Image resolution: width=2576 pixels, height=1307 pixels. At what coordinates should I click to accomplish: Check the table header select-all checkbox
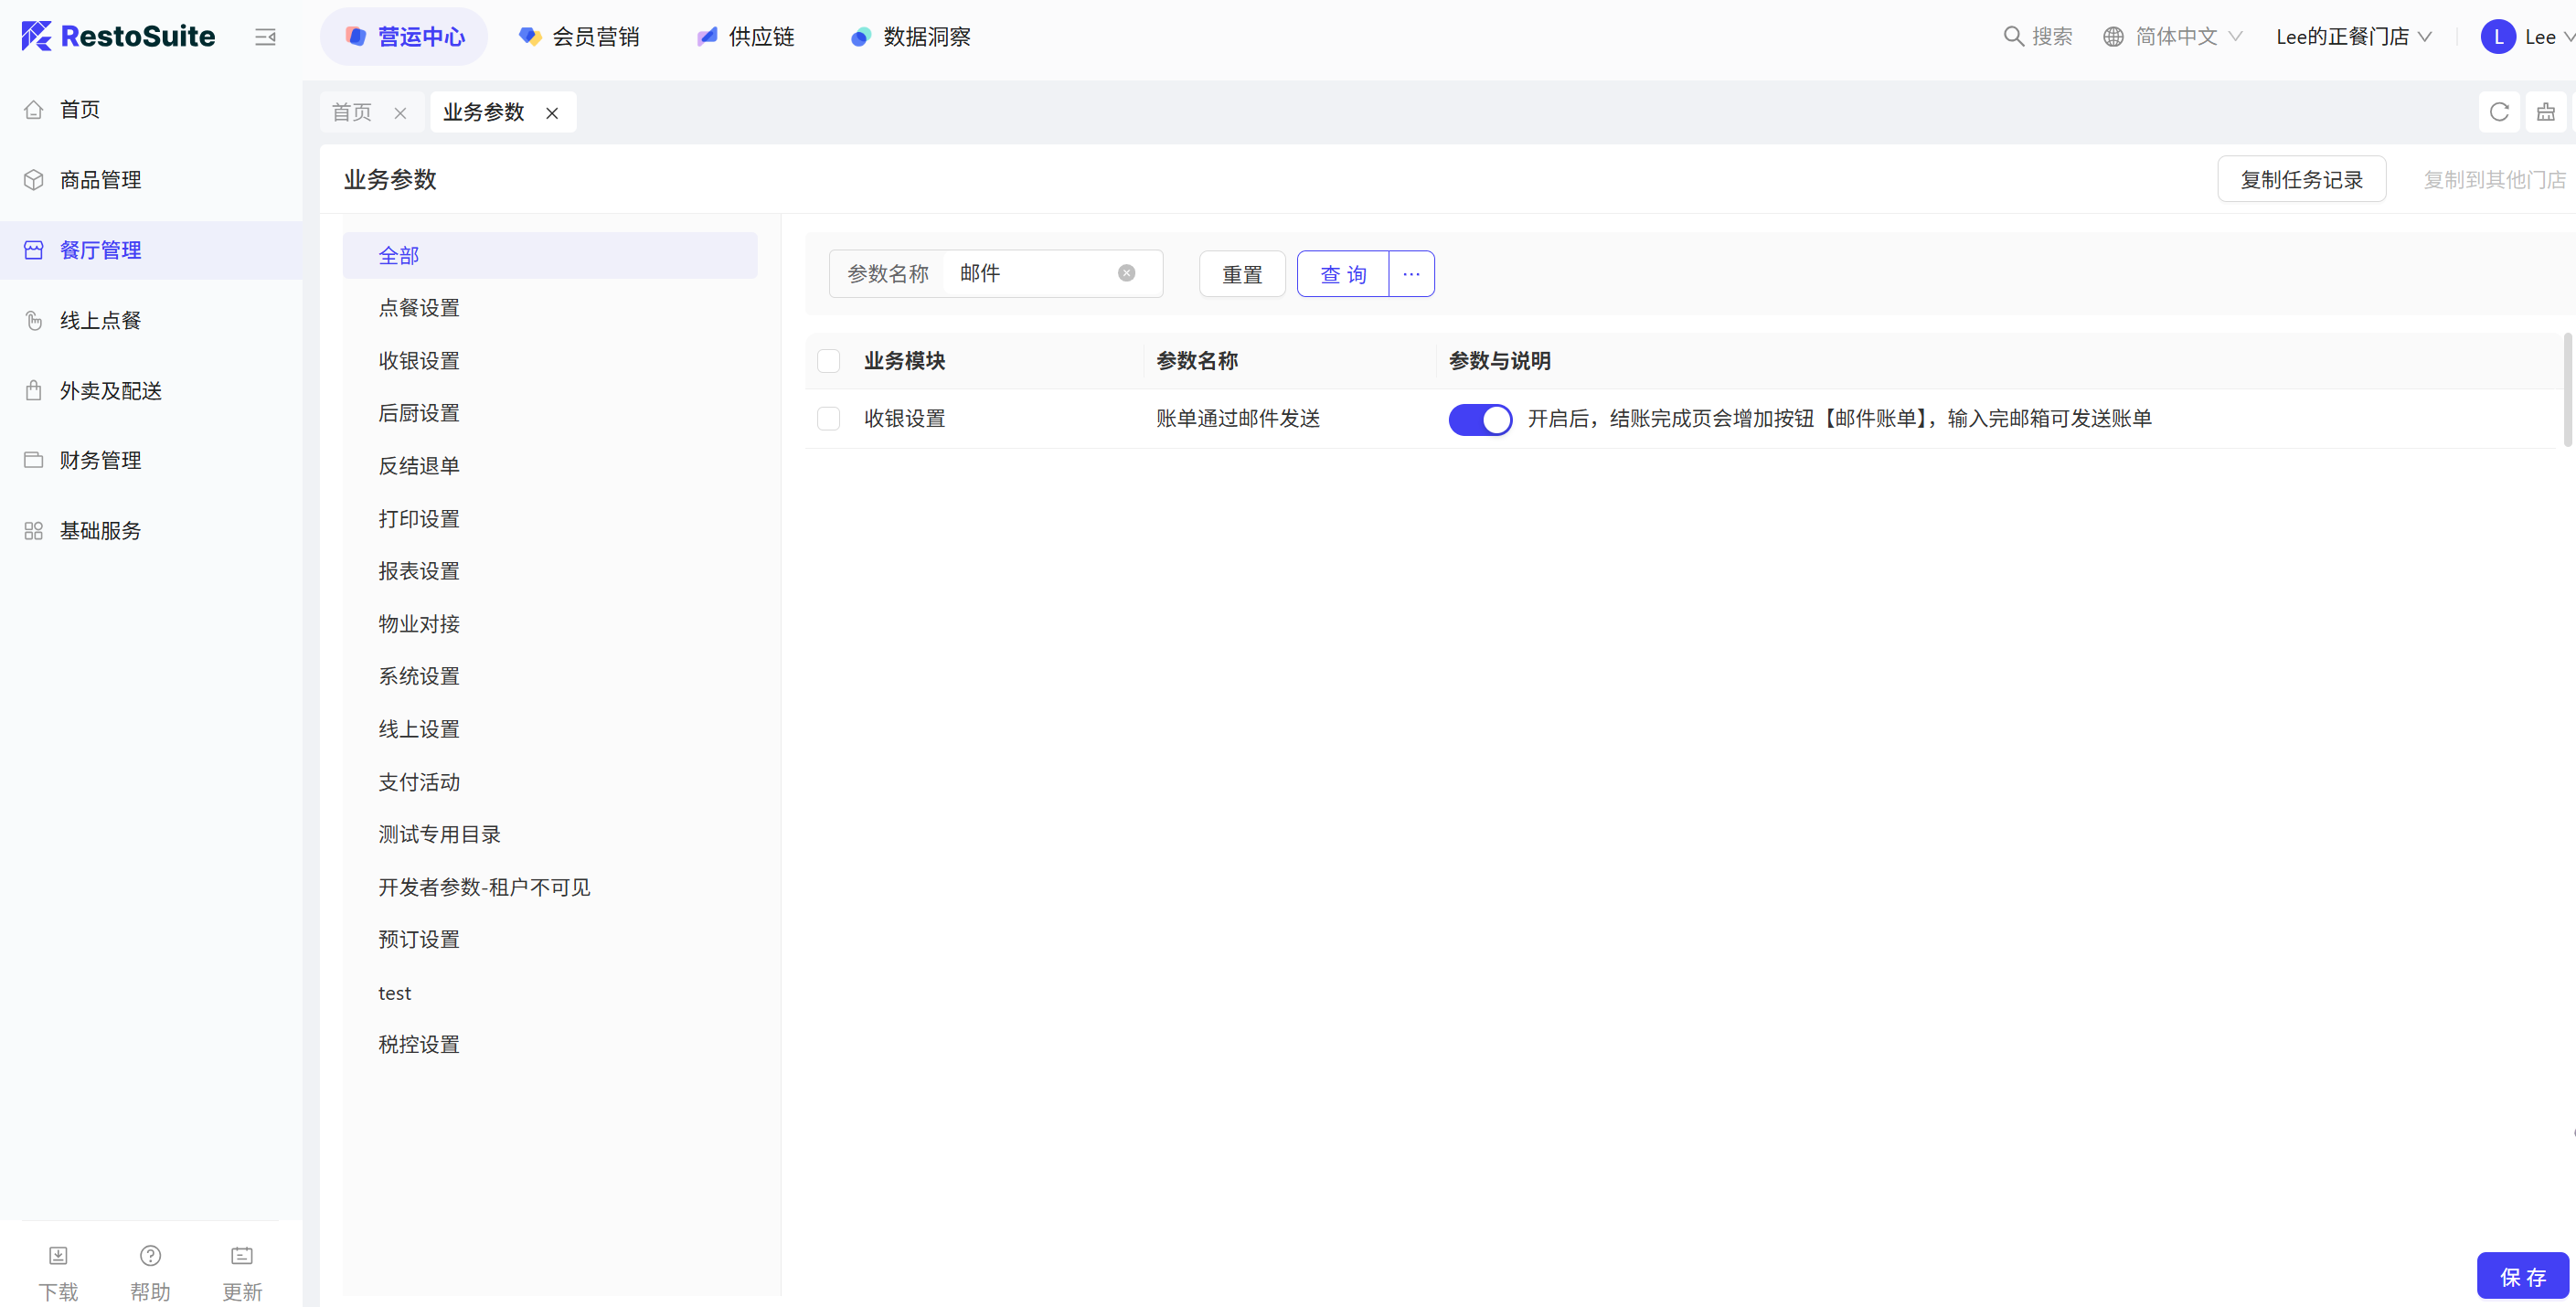pos(829,361)
